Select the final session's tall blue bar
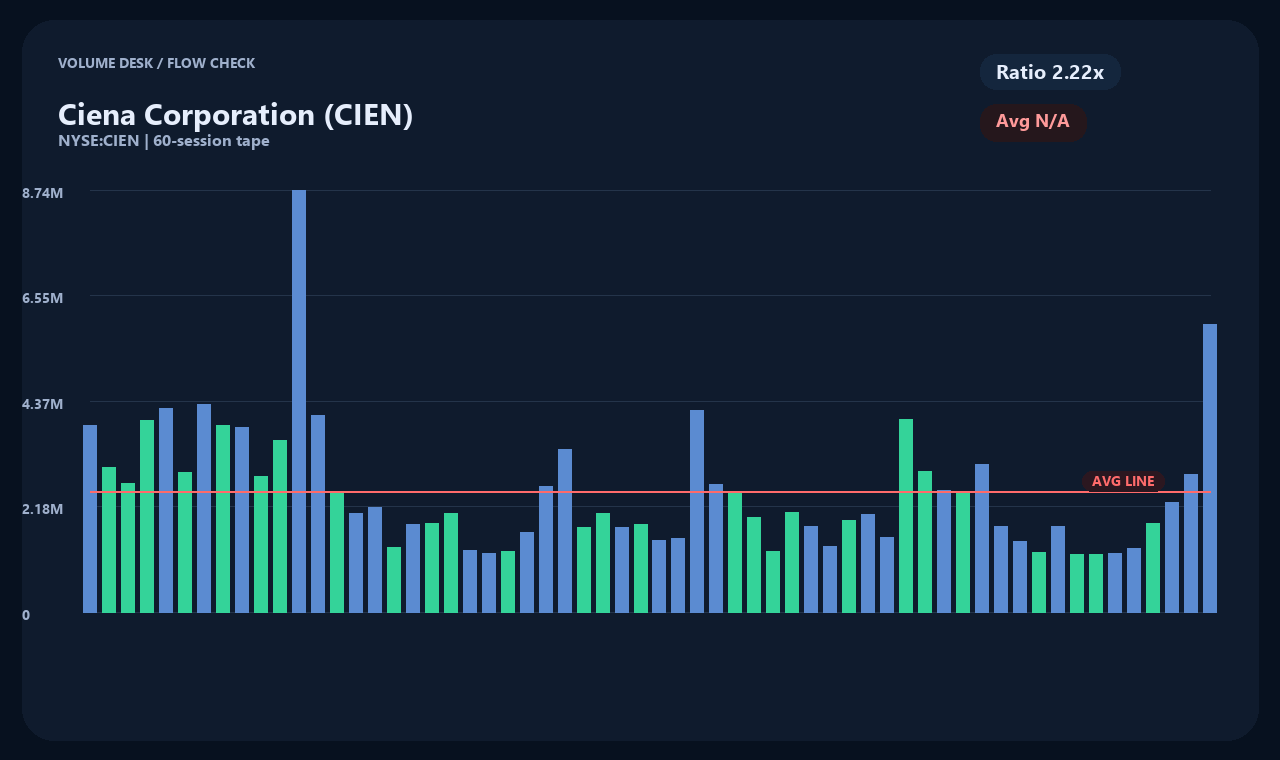This screenshot has width=1280, height=760. [1210, 468]
